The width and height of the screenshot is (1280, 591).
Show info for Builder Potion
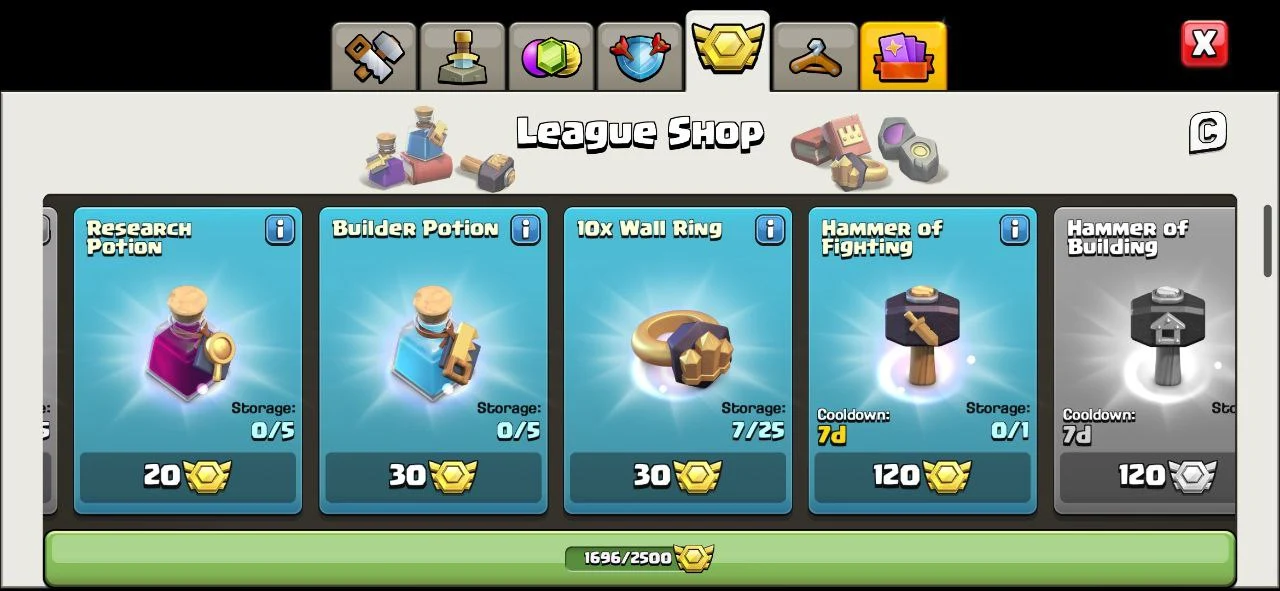point(525,229)
